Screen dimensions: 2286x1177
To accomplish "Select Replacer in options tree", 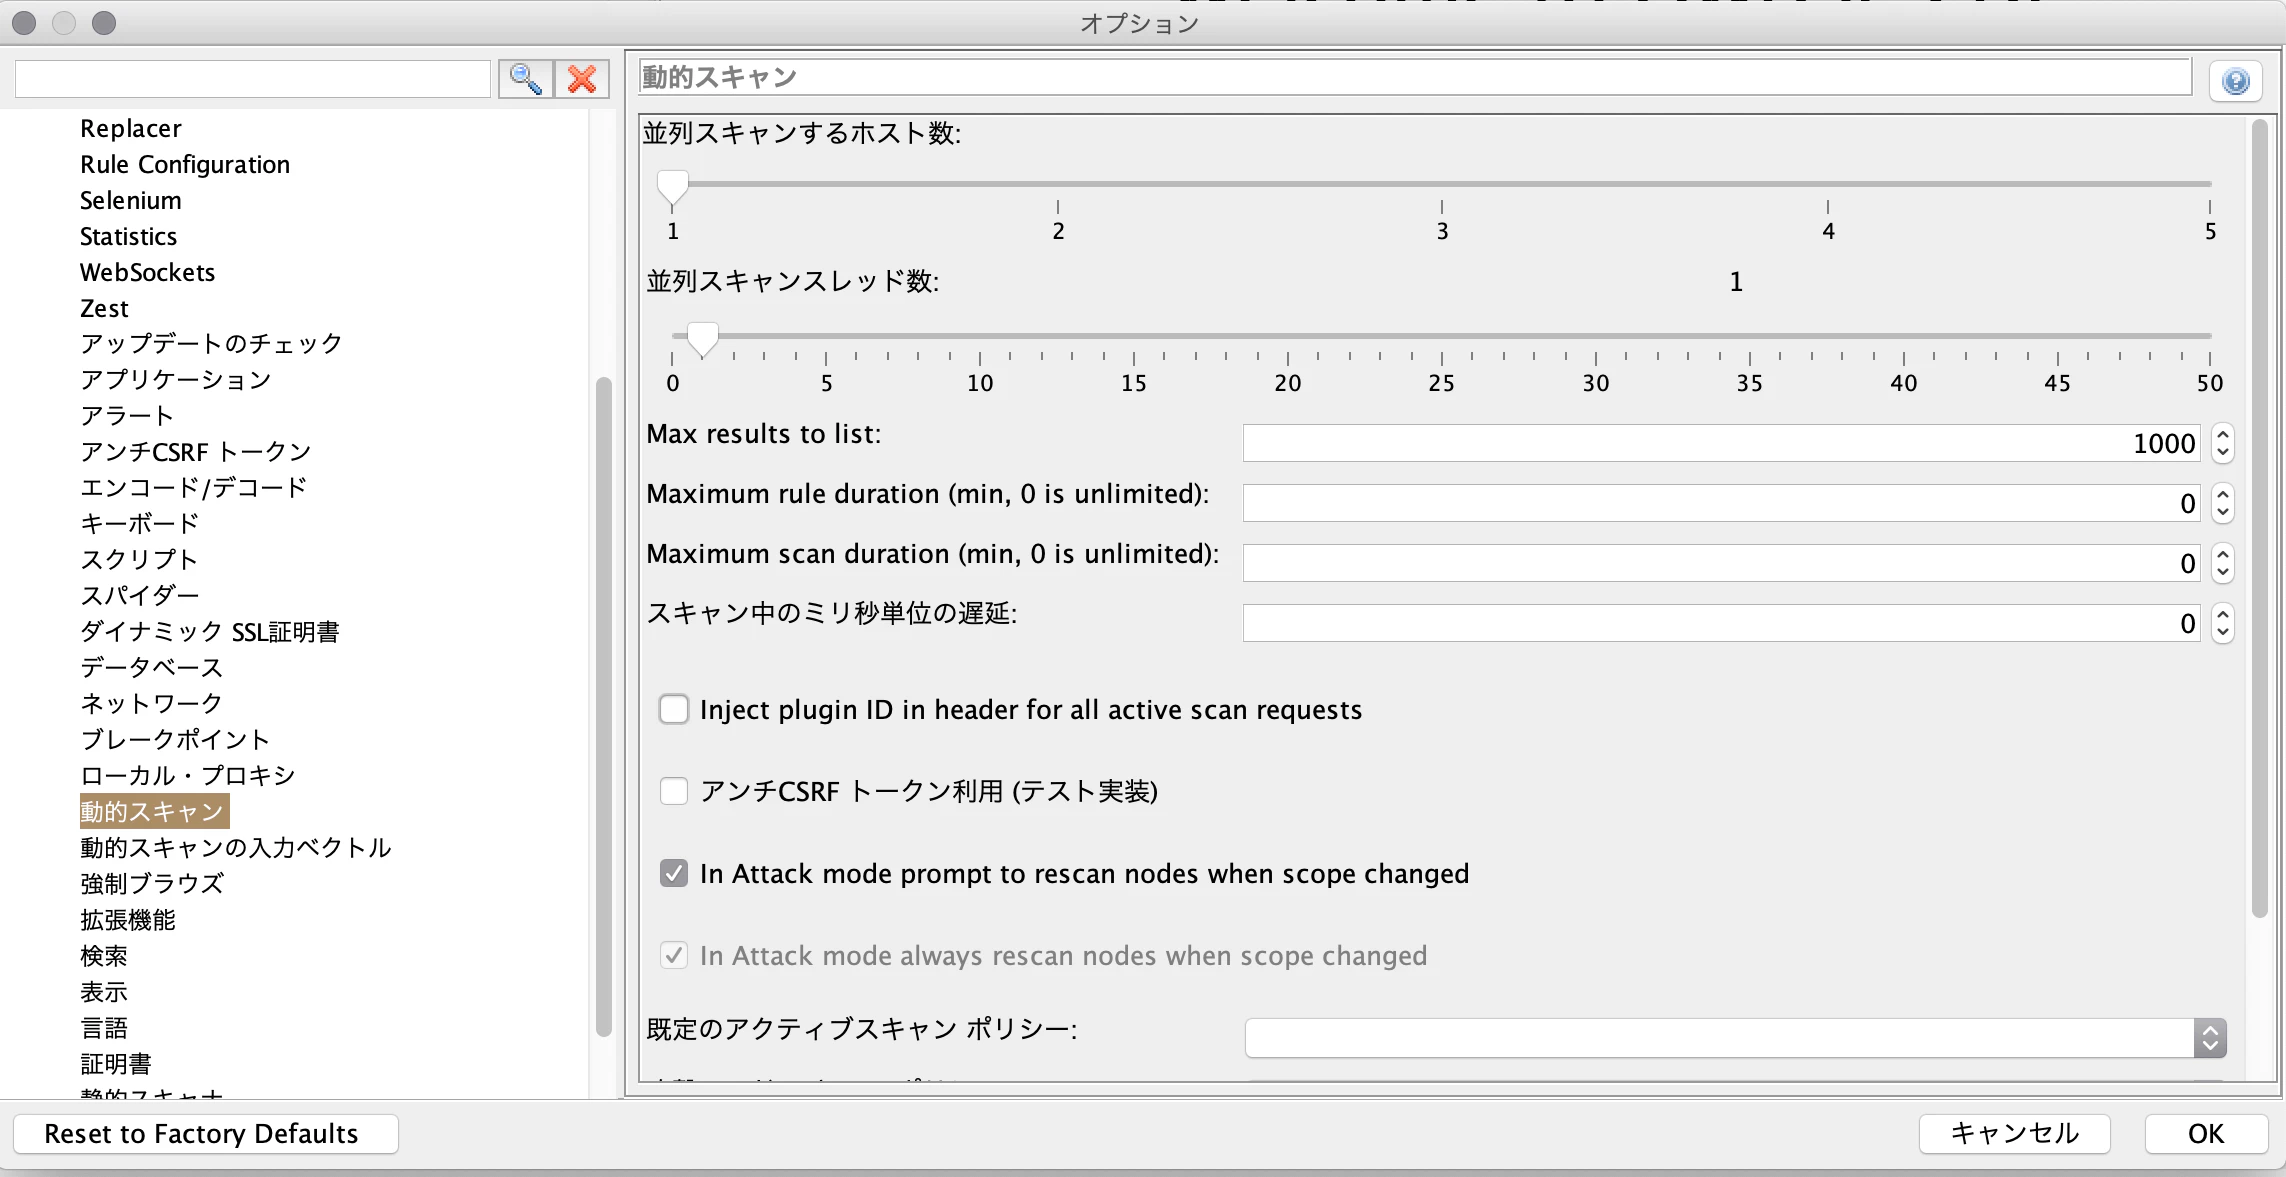I will tap(131, 128).
